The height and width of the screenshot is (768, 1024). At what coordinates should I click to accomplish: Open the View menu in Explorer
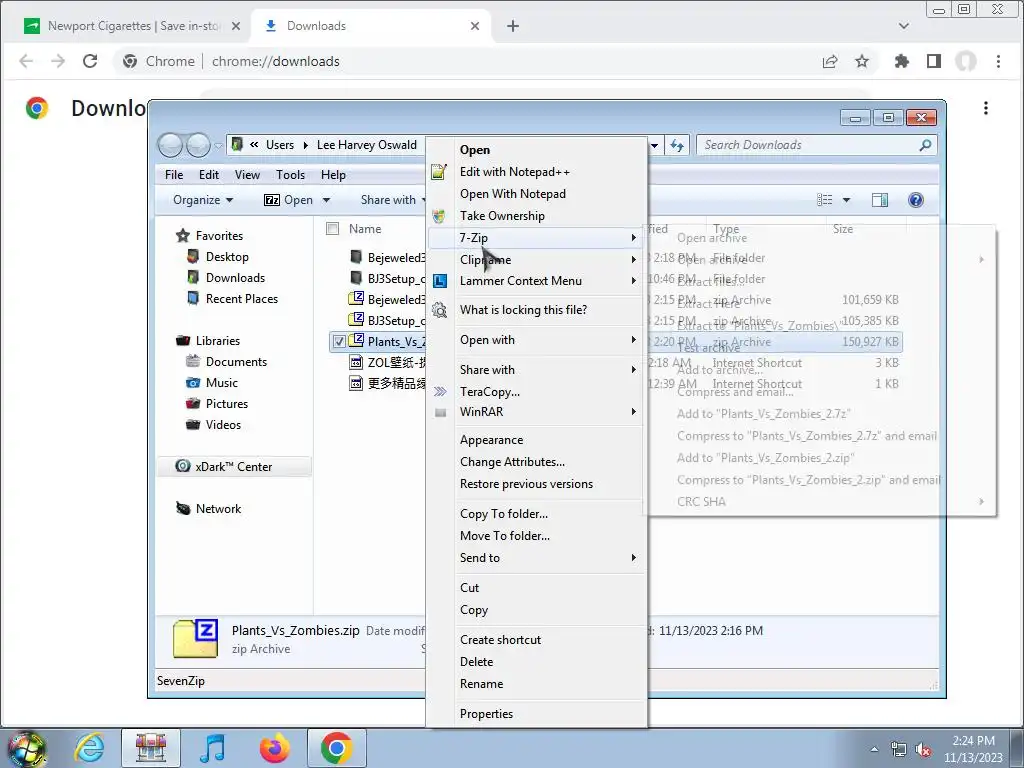click(247, 175)
